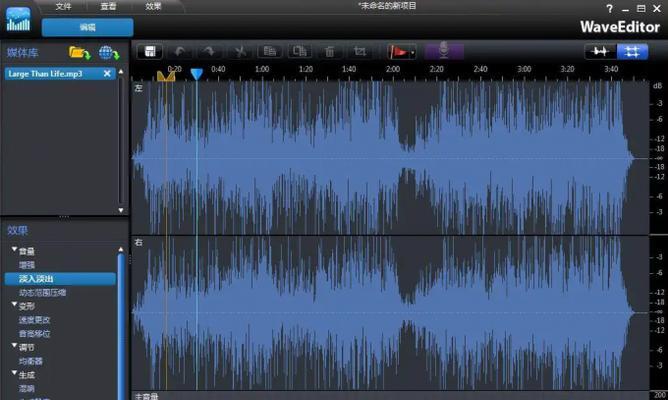Switch to the multi-channel view toggle
The image size is (668, 400).
click(x=633, y=52)
